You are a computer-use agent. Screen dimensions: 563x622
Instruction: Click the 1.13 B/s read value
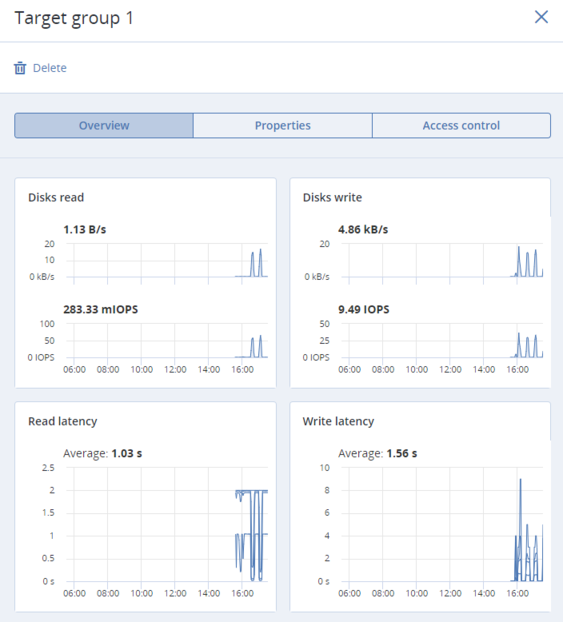click(85, 230)
